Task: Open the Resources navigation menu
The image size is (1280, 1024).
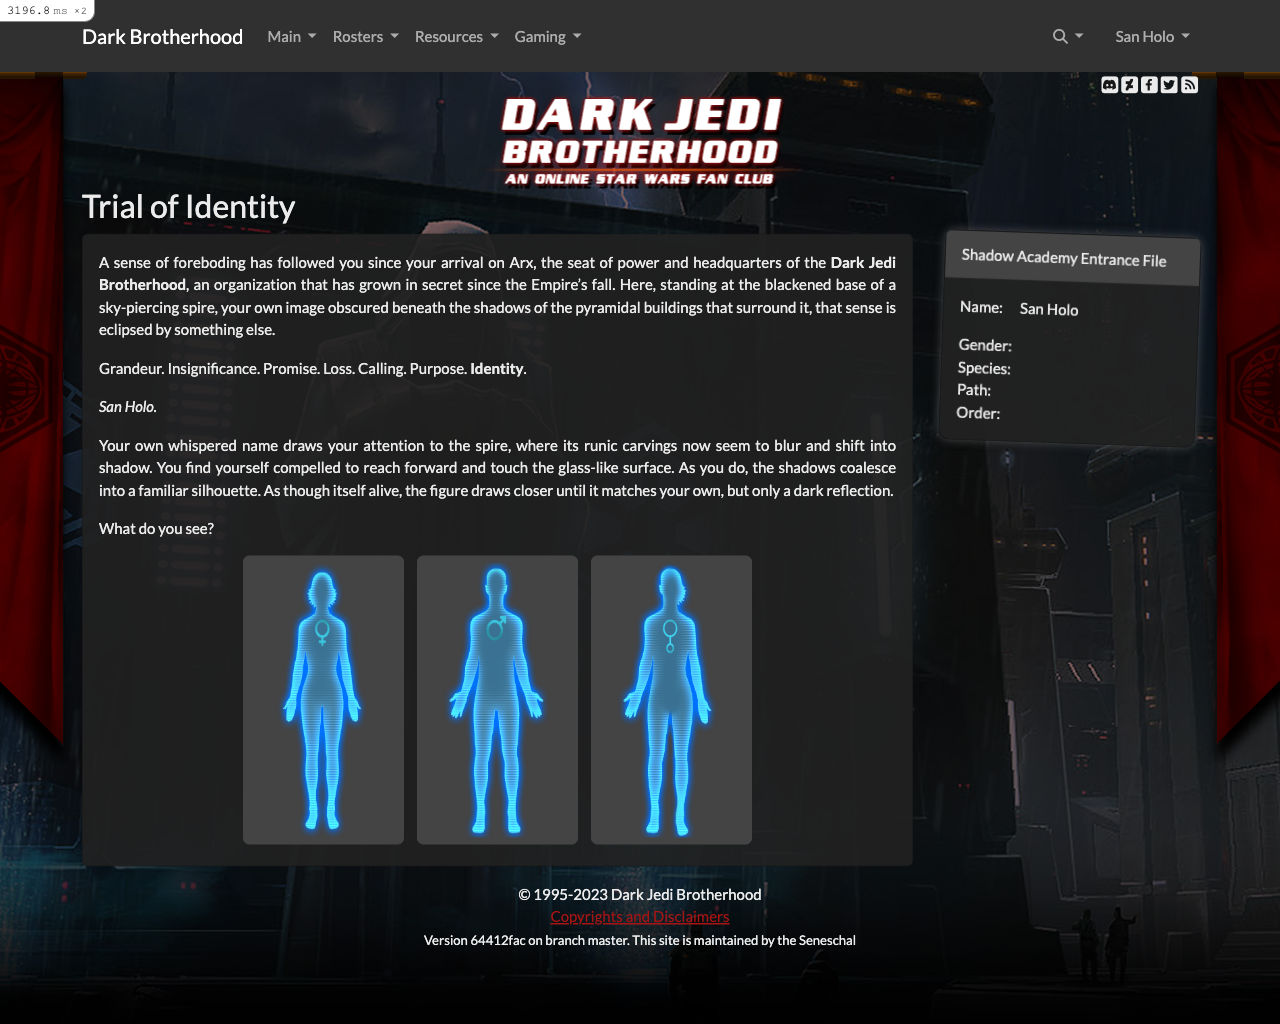Action: [456, 37]
